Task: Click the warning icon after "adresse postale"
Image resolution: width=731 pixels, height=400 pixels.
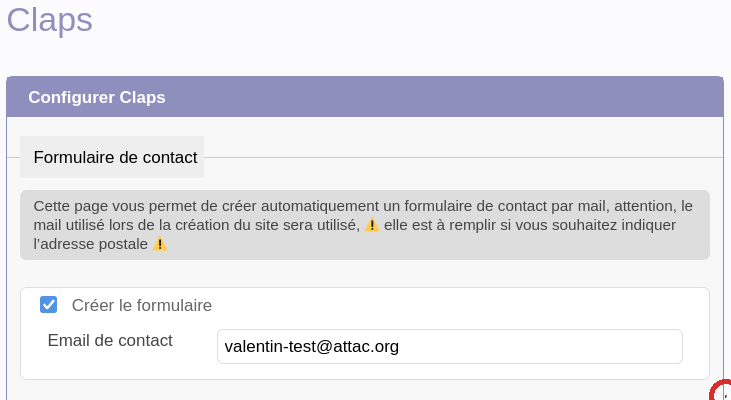Action: pyautogui.click(x=160, y=244)
